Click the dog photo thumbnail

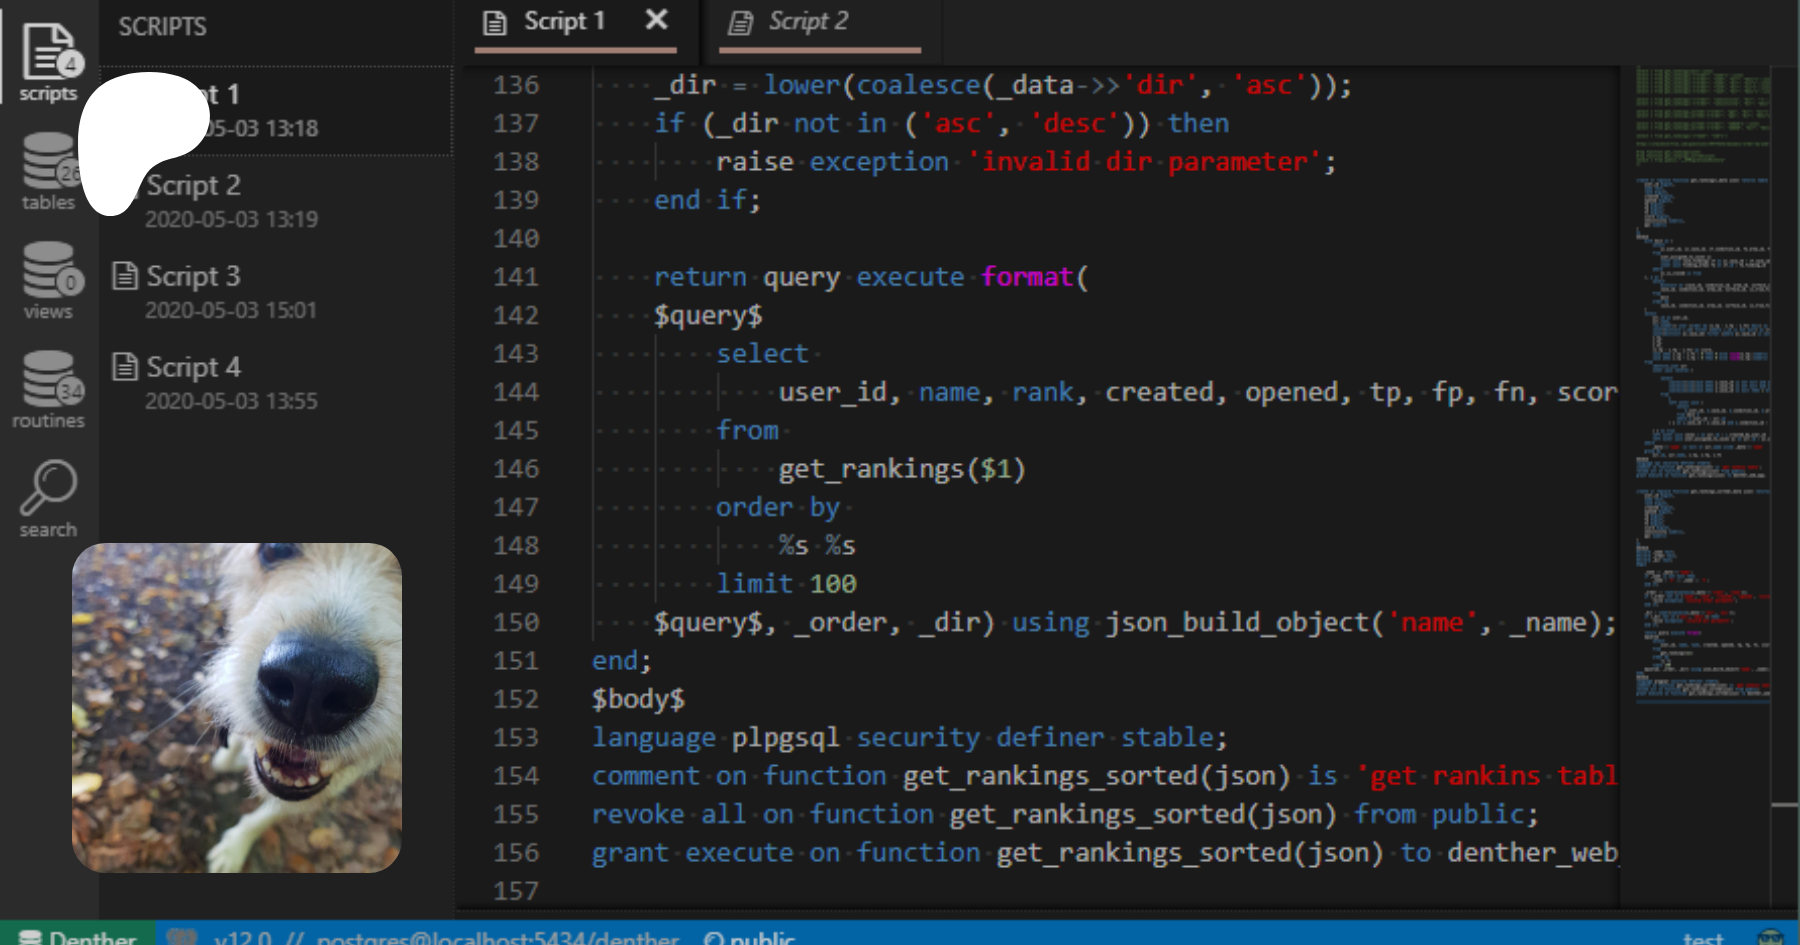(237, 707)
